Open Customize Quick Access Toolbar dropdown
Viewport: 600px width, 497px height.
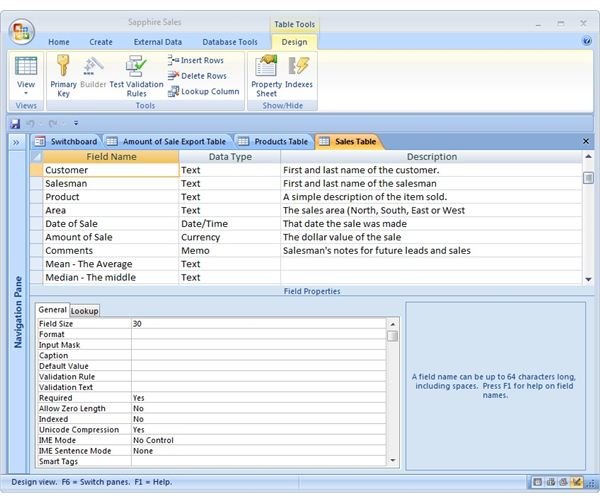click(x=76, y=123)
